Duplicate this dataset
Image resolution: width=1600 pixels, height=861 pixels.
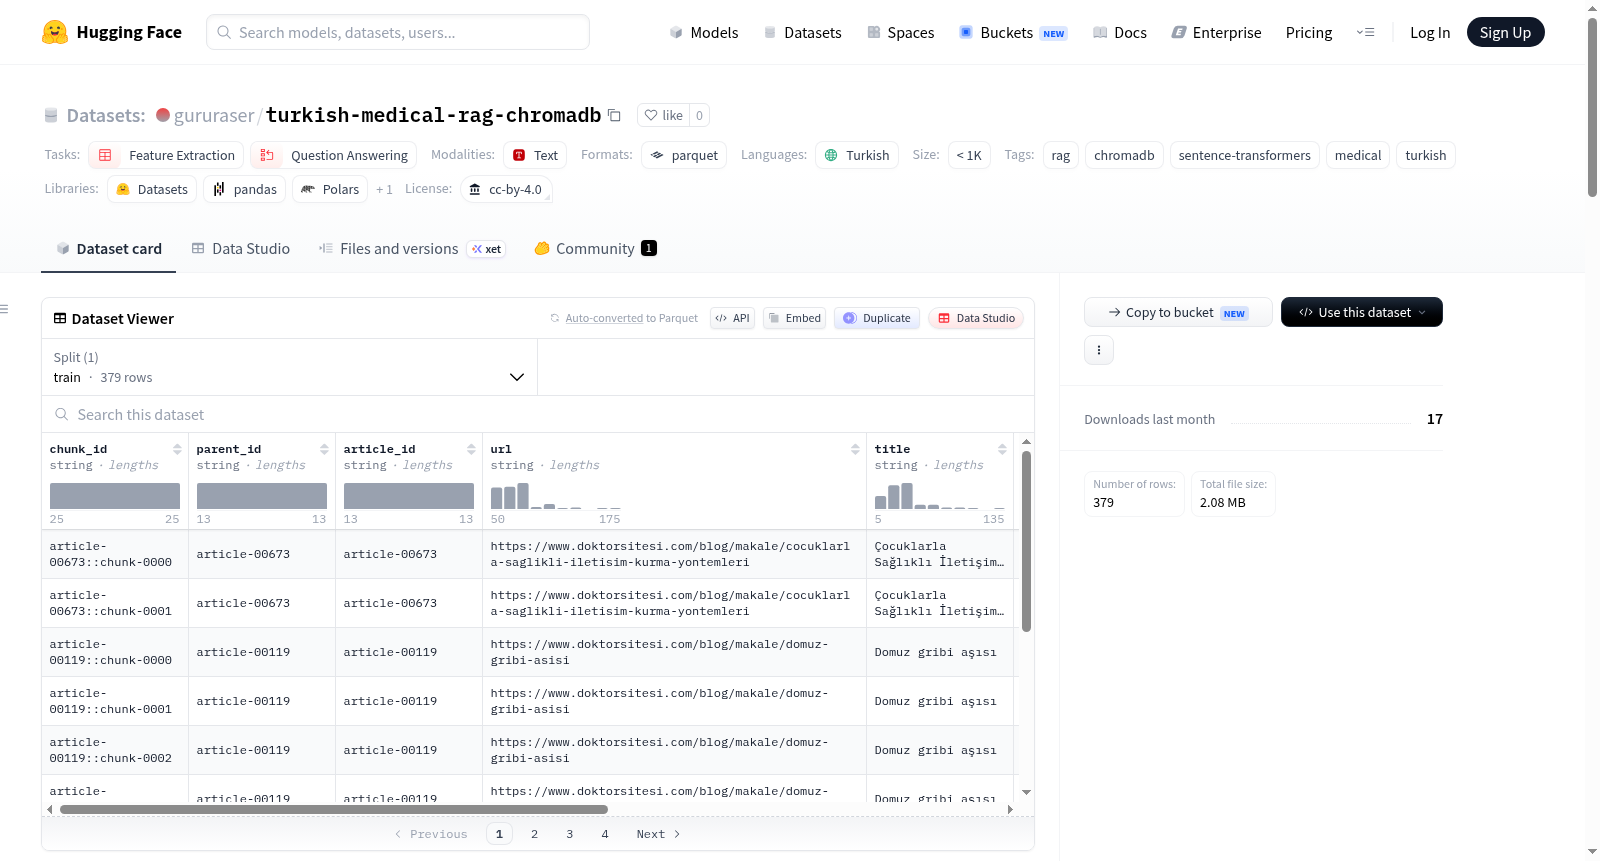tap(877, 318)
